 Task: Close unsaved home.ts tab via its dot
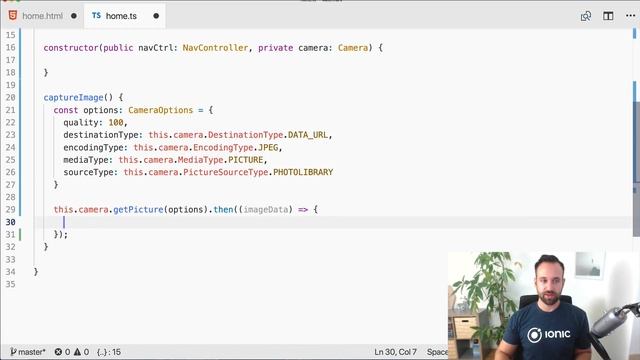click(156, 16)
